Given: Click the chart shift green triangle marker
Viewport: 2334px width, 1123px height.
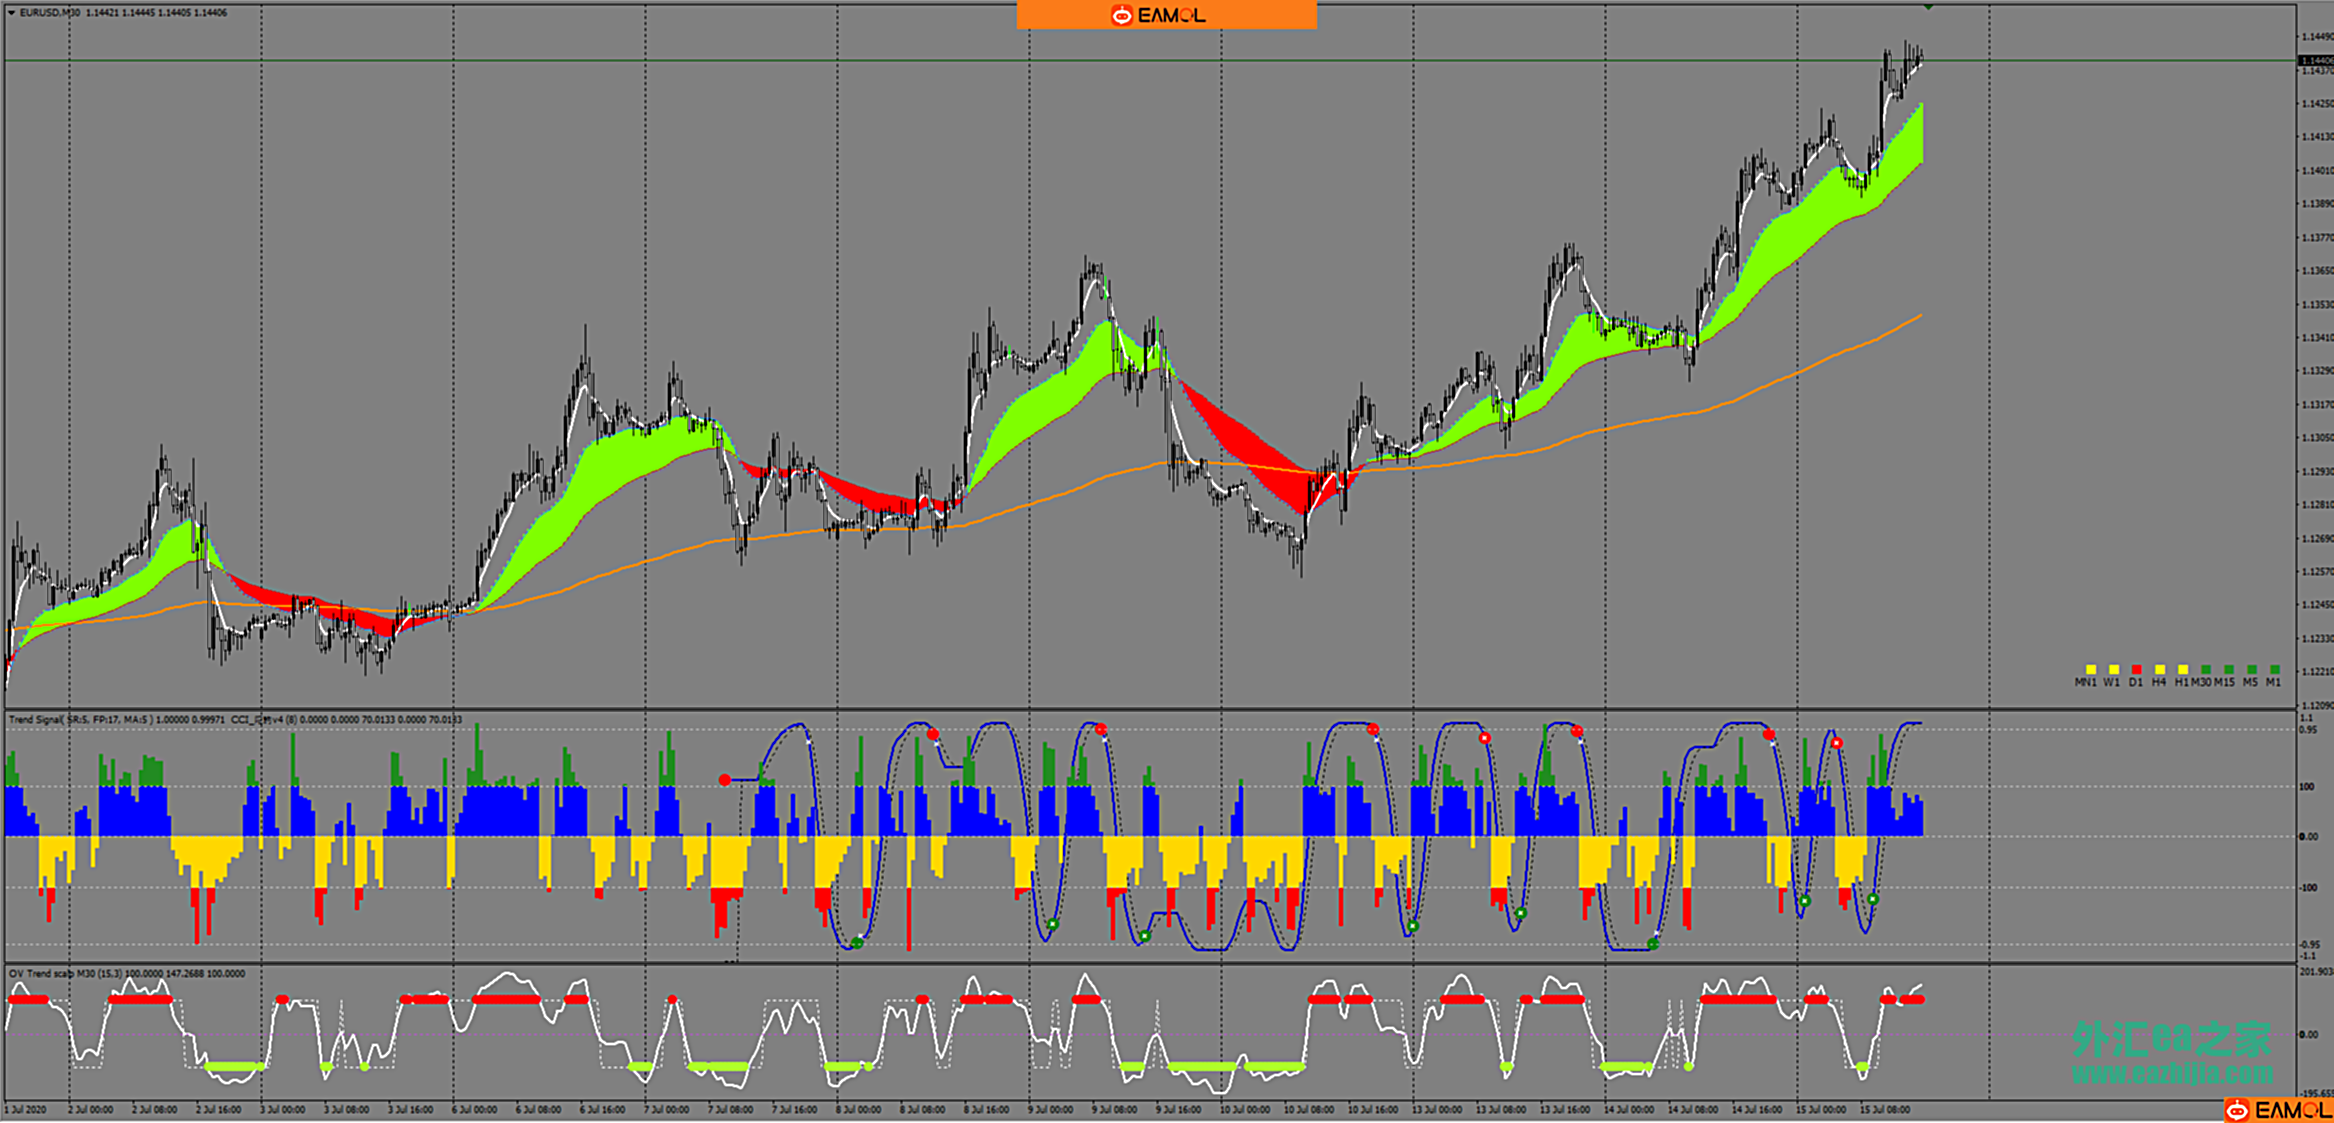Looking at the screenshot, I should 1927,7.
